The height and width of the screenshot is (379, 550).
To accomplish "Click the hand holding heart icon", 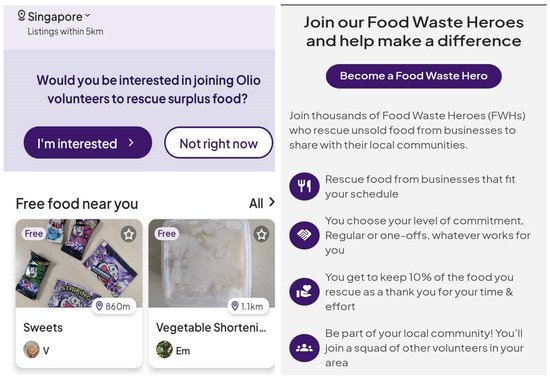I will pos(304,291).
